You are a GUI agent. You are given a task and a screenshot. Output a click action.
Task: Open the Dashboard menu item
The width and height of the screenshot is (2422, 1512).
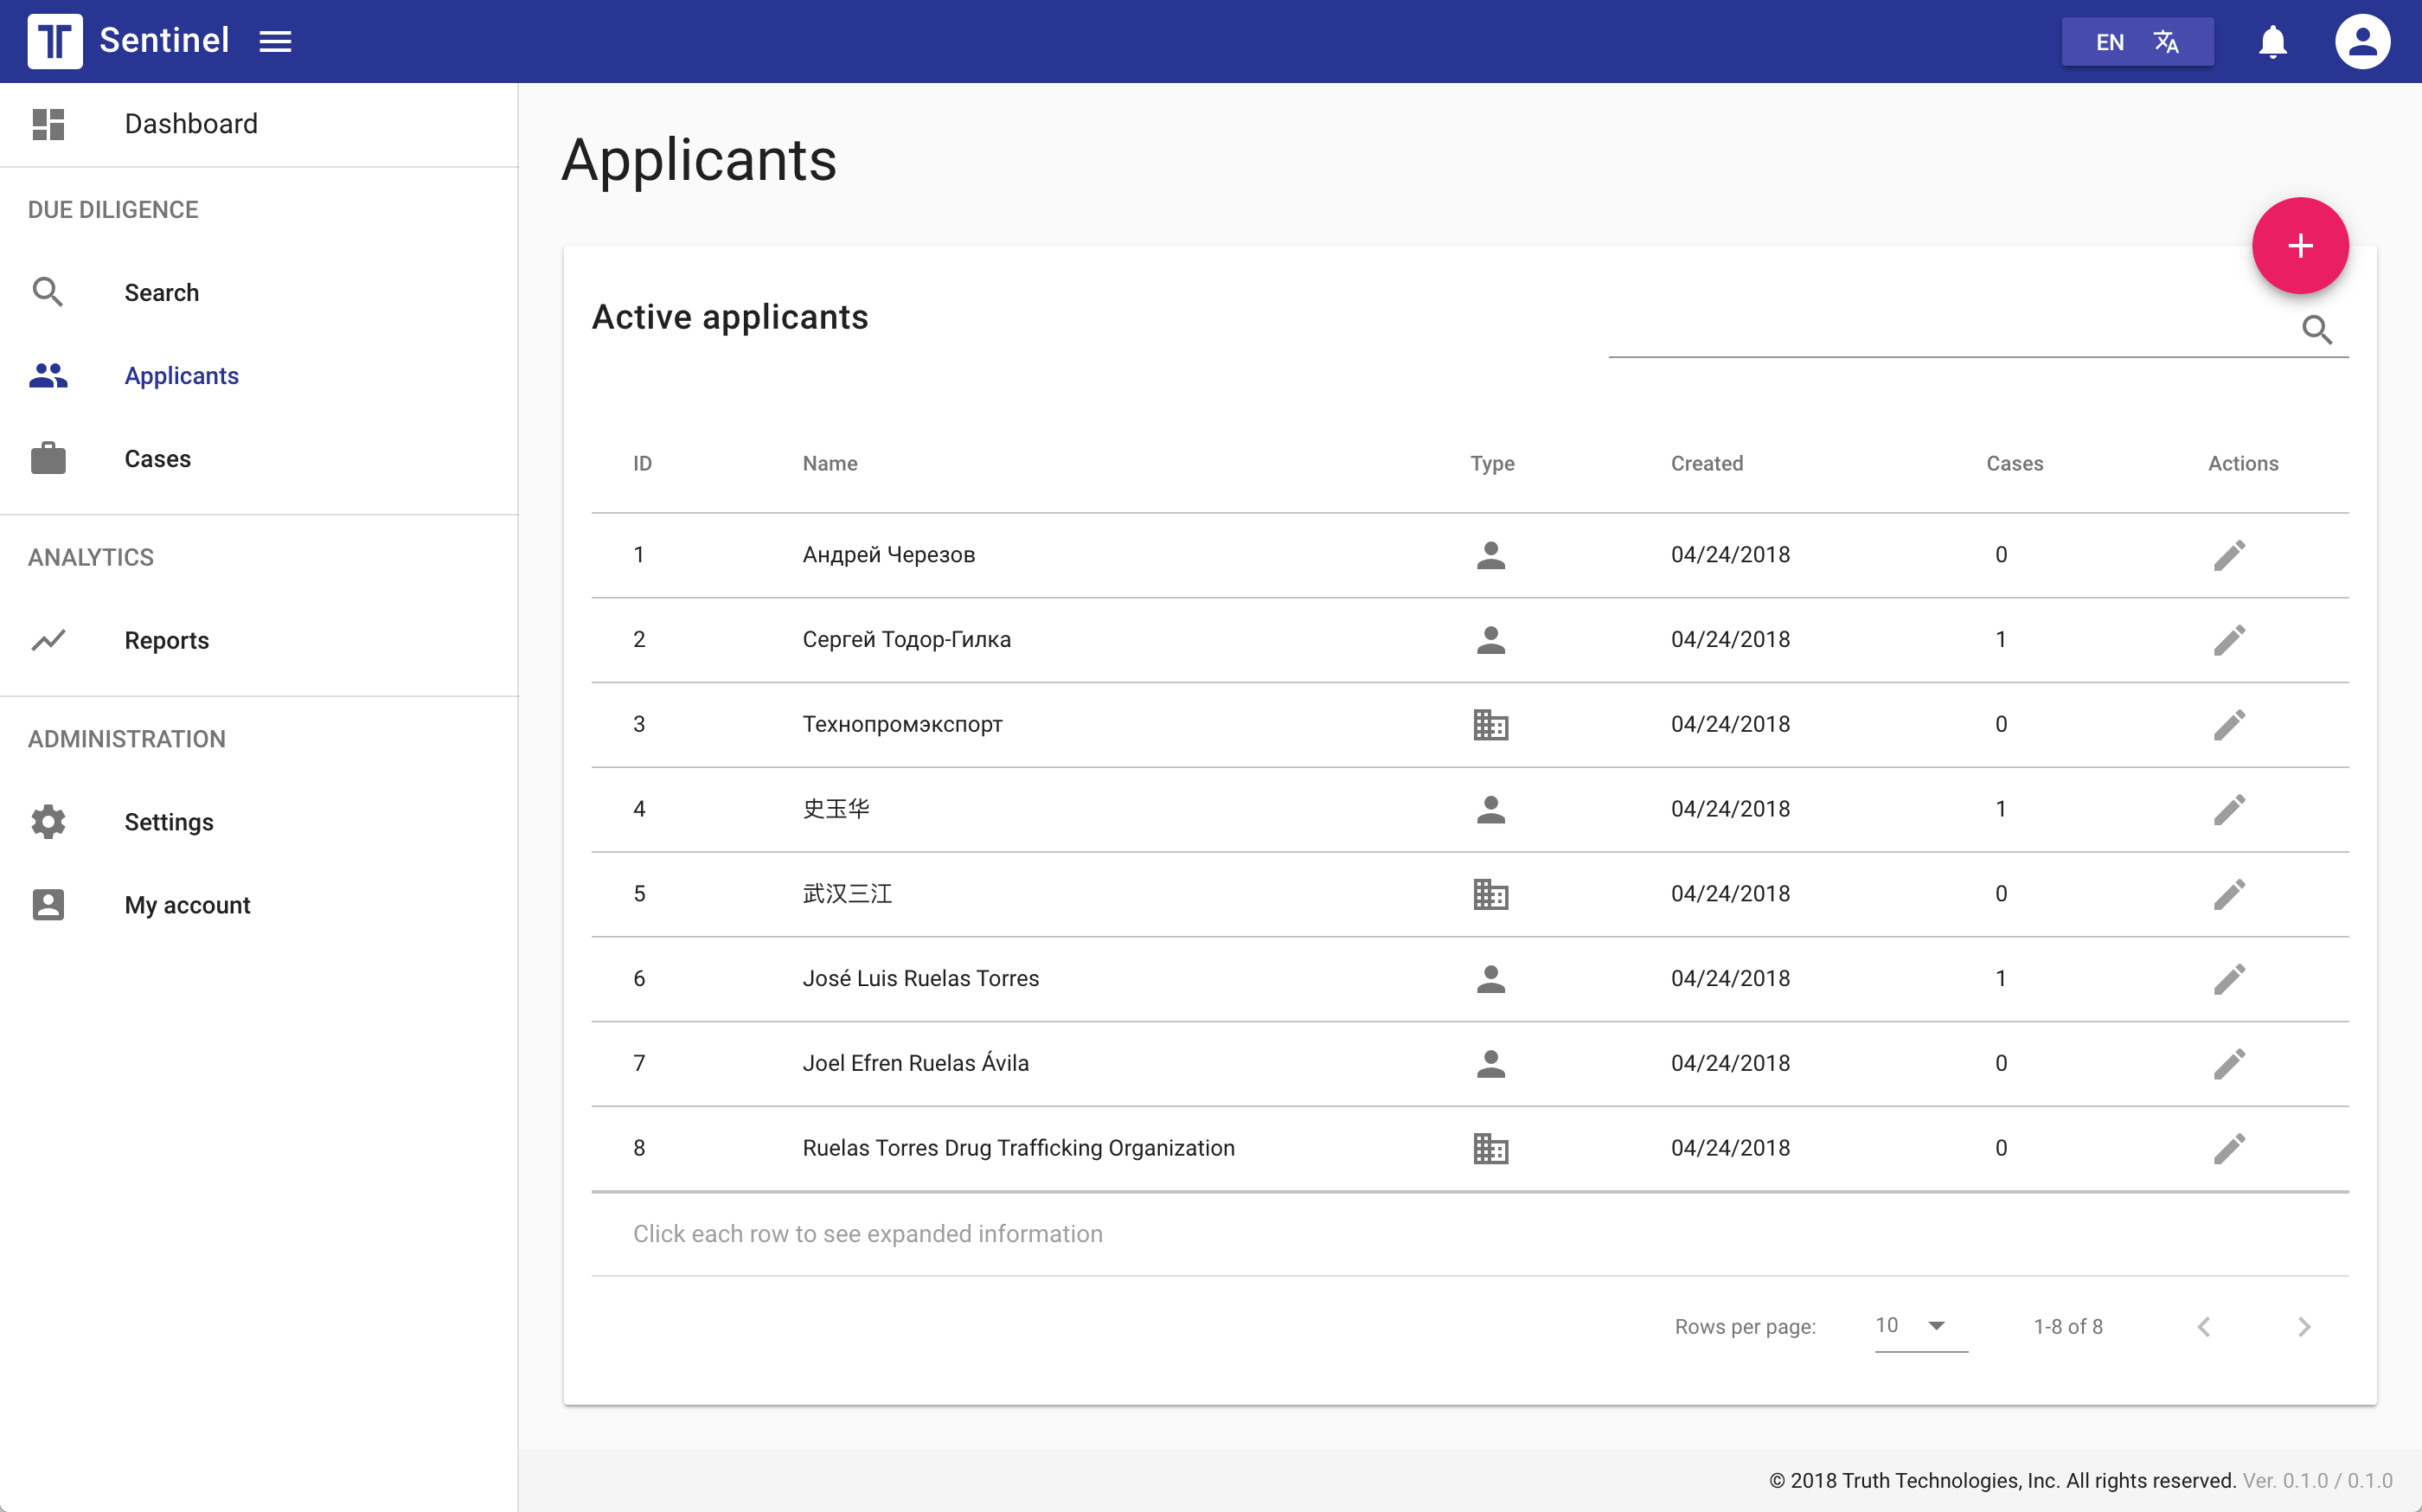[x=191, y=124]
